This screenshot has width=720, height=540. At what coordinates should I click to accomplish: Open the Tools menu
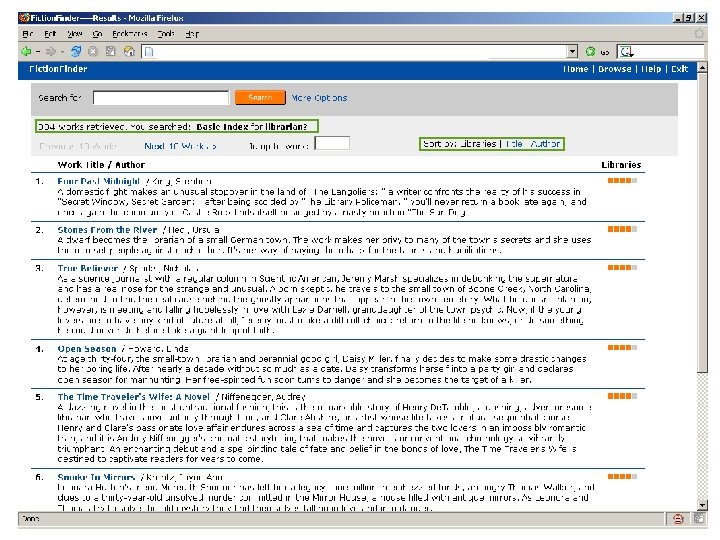166,34
